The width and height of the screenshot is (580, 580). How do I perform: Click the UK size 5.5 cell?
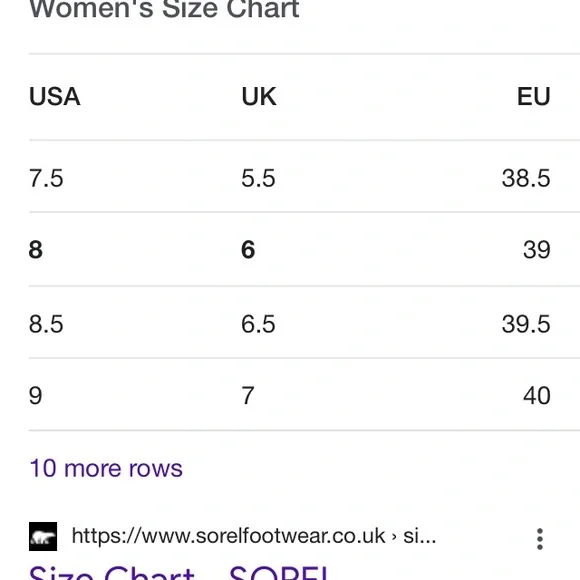click(x=258, y=178)
